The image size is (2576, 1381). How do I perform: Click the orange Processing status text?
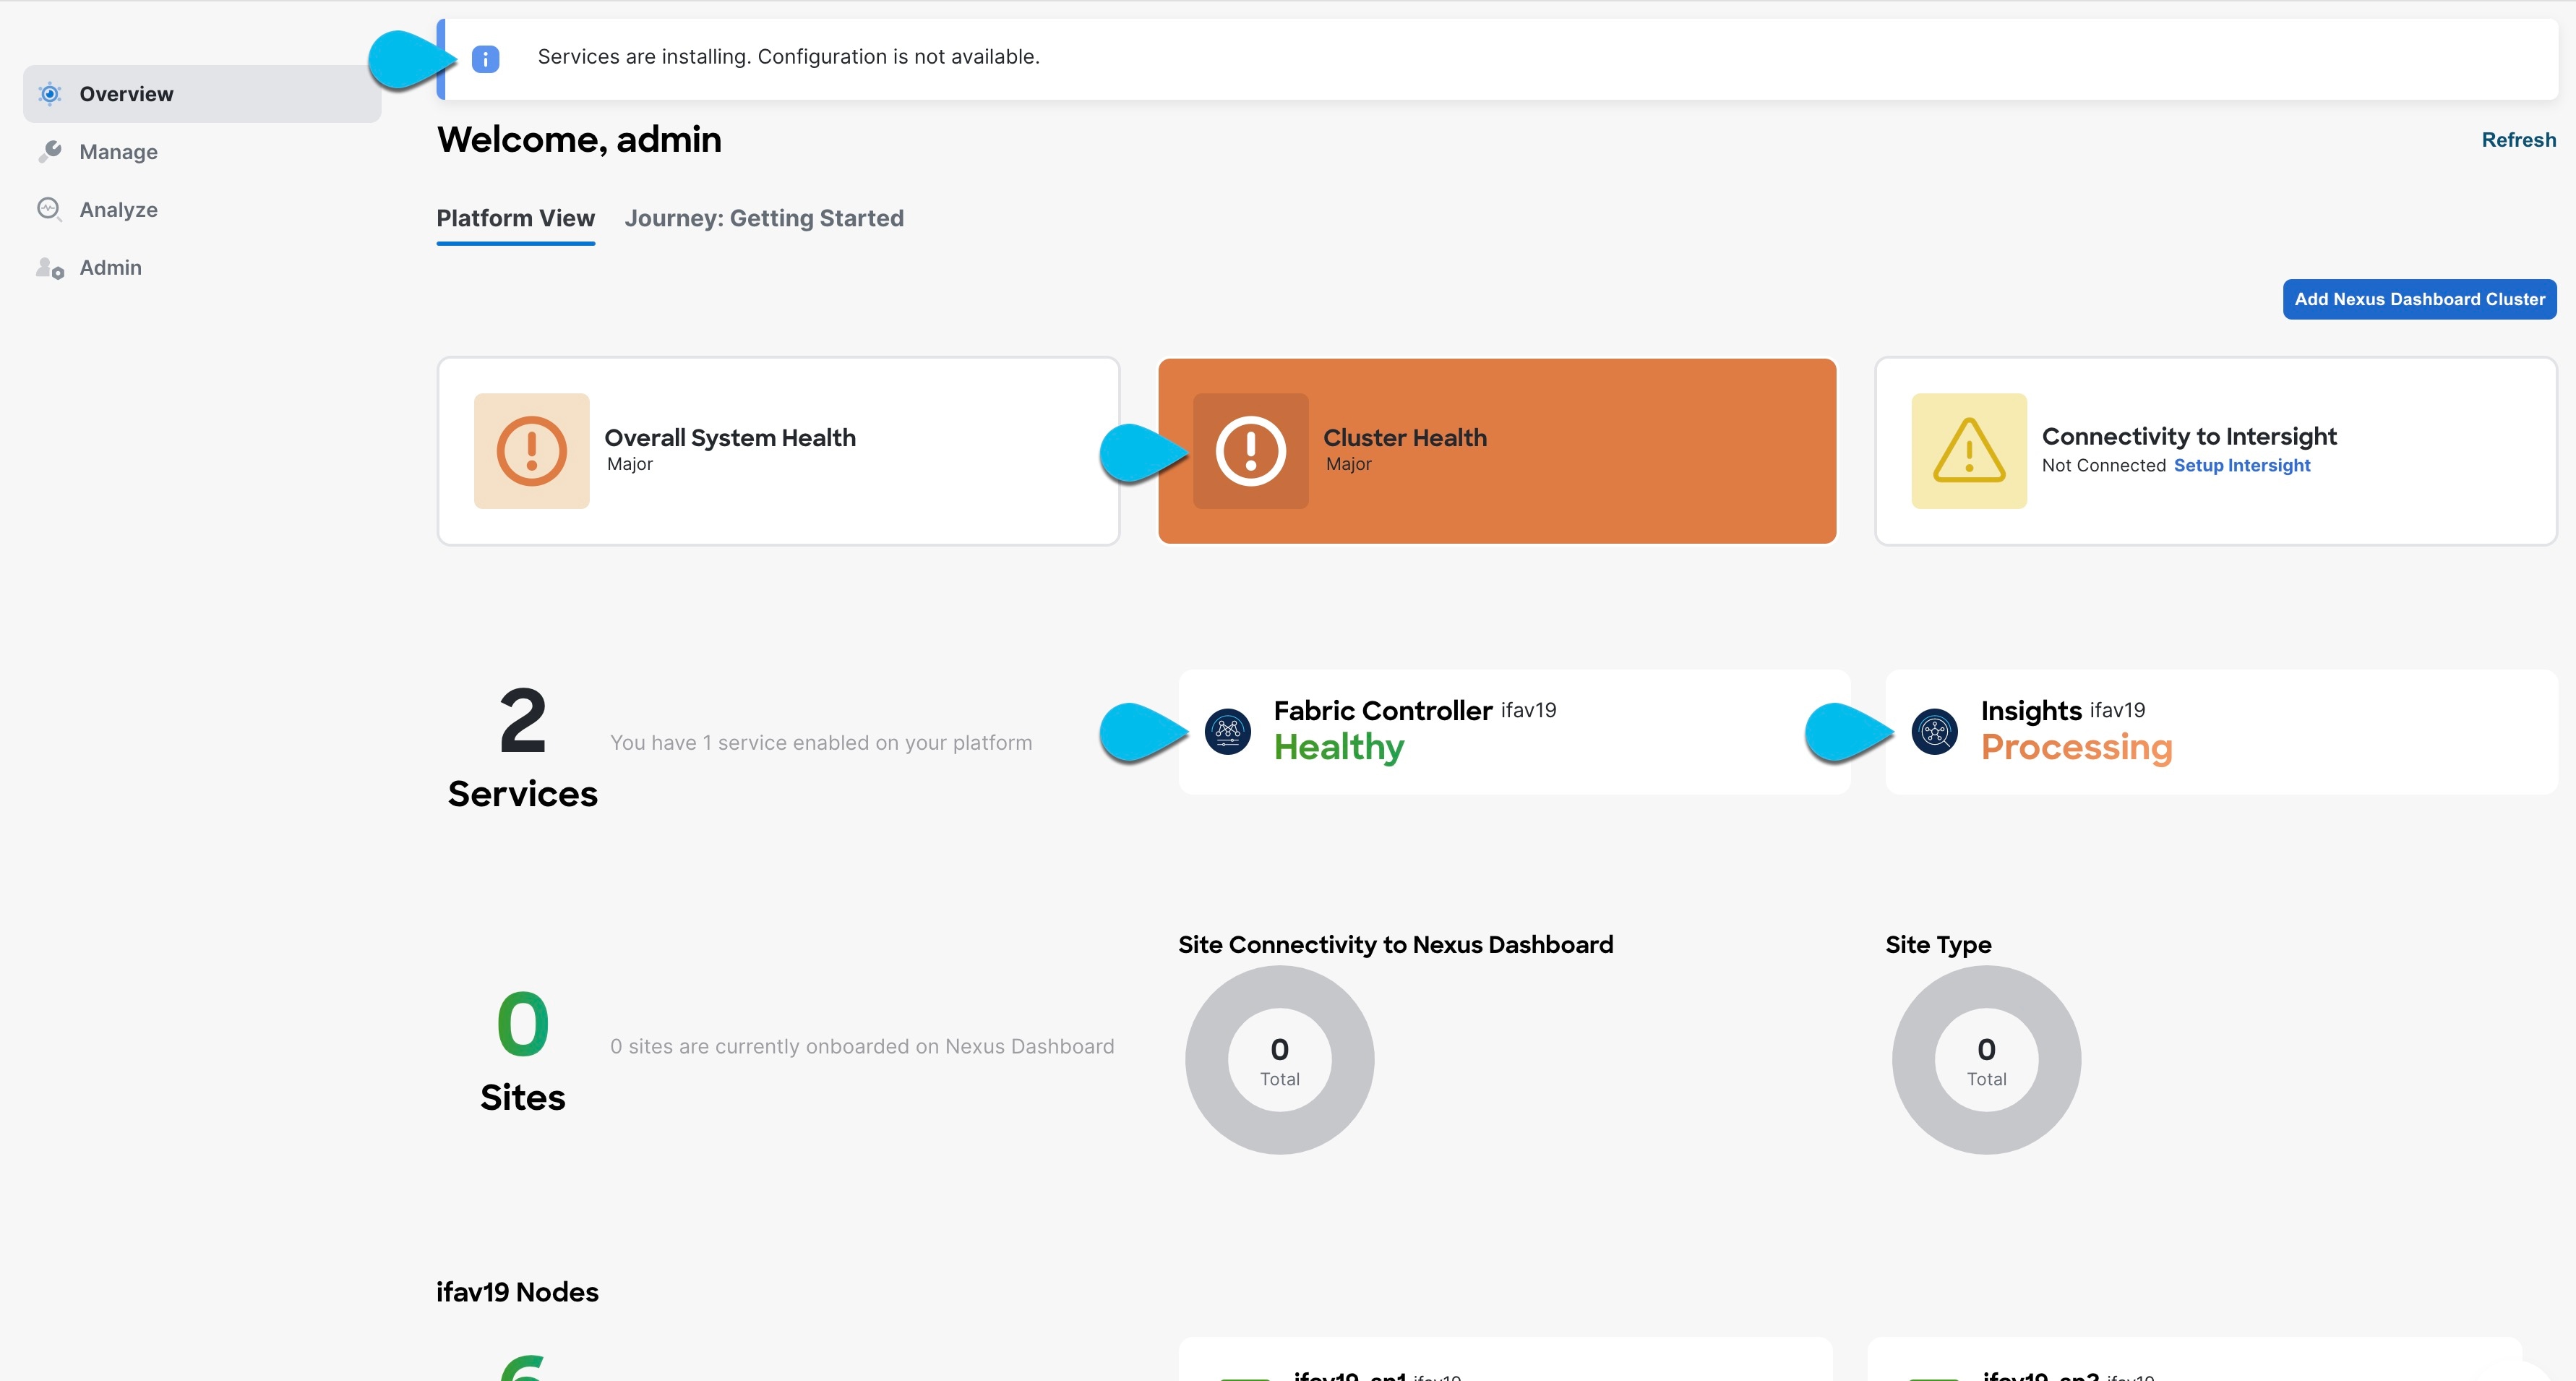[2076, 748]
